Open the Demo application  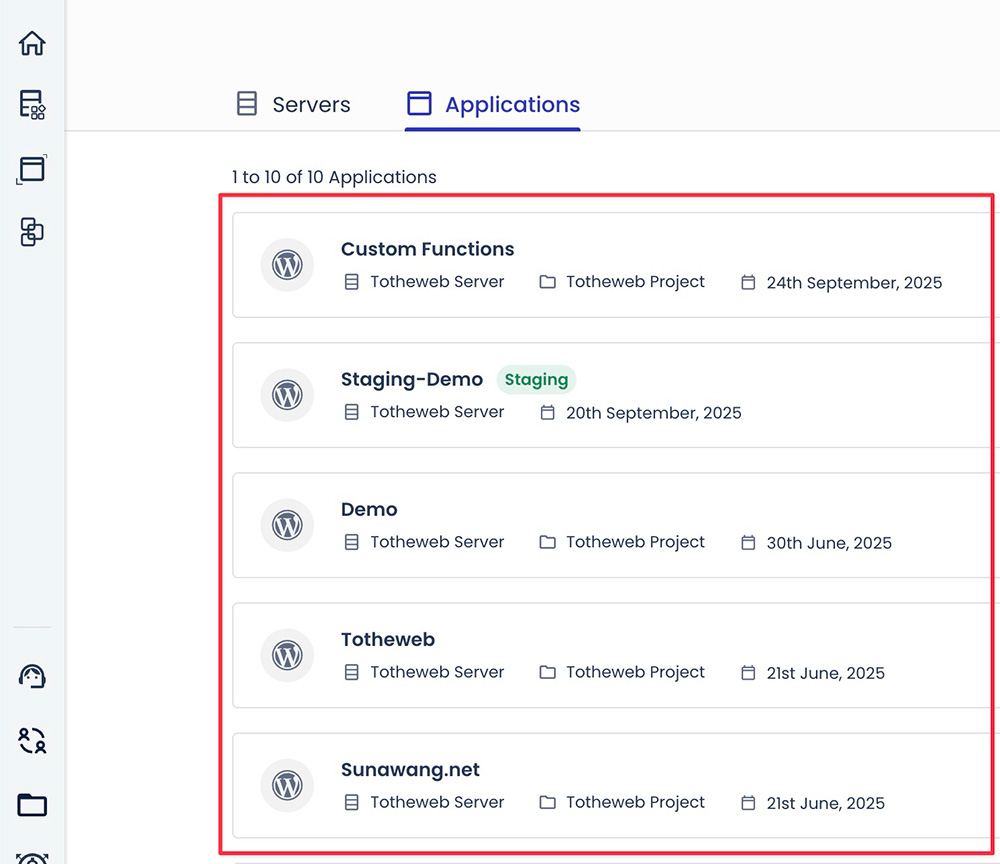point(369,509)
